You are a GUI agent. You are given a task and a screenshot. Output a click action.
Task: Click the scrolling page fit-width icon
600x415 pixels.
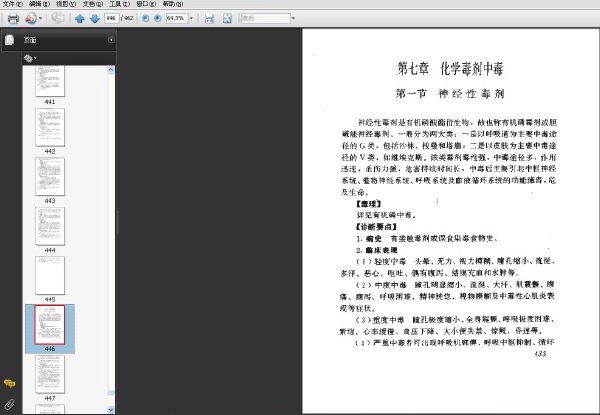209,18
